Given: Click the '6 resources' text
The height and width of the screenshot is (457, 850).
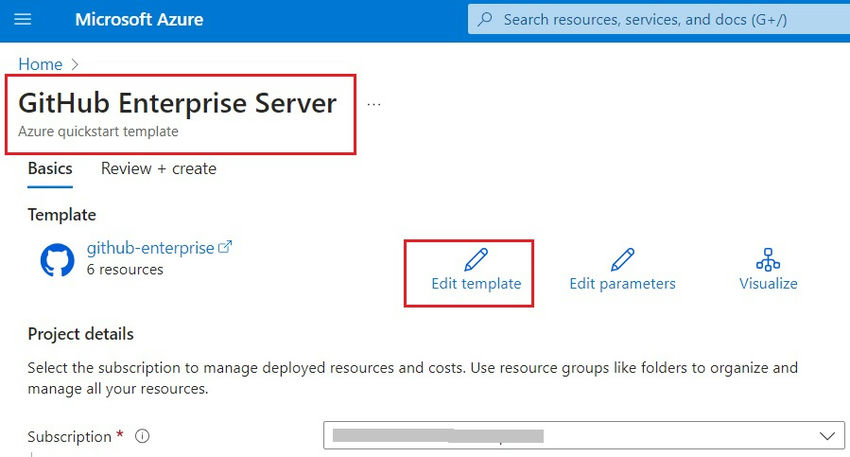Looking at the screenshot, I should [125, 269].
